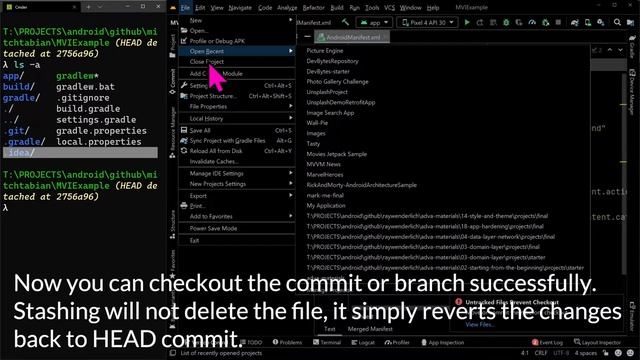640x360 pixels.
Task: Select the AndroidManifest.xml editor tab
Action: pos(352,37)
